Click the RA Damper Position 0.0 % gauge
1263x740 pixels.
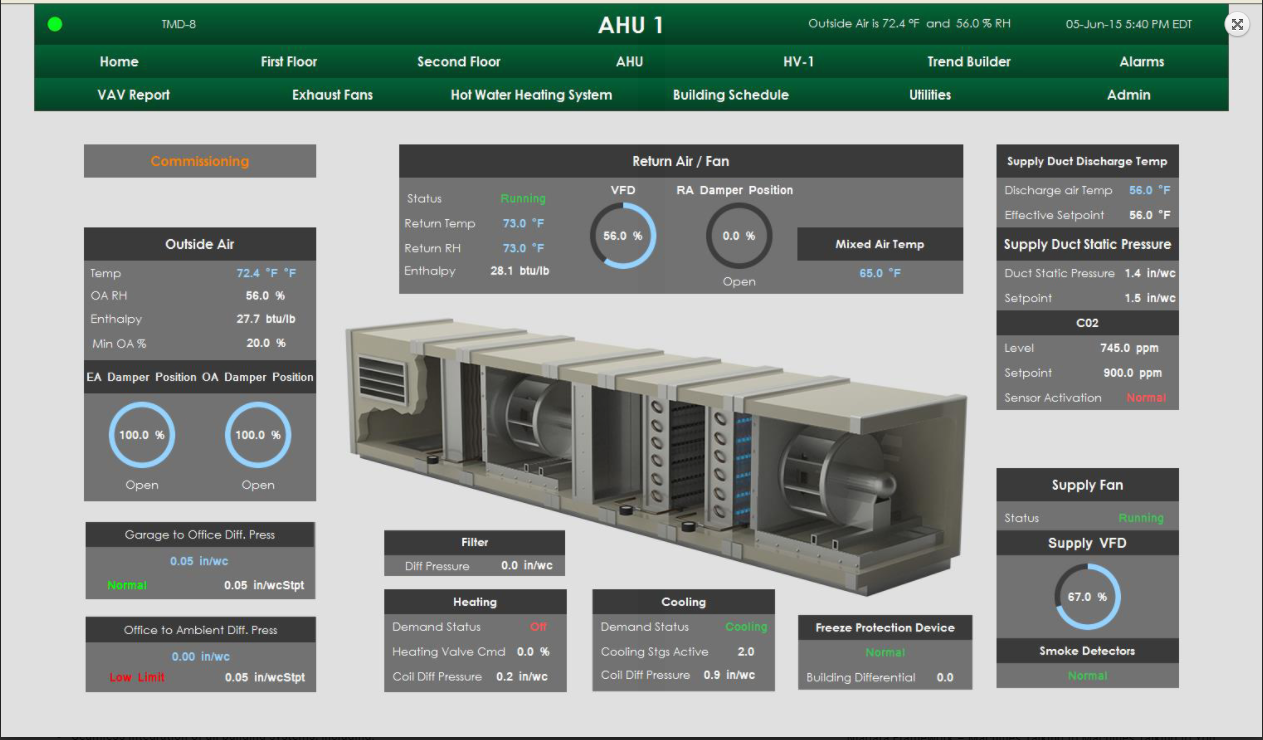tap(739, 236)
